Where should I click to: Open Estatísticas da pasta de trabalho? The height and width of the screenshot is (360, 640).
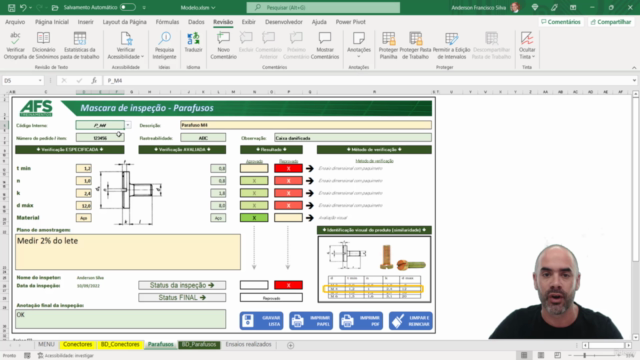click(x=80, y=46)
